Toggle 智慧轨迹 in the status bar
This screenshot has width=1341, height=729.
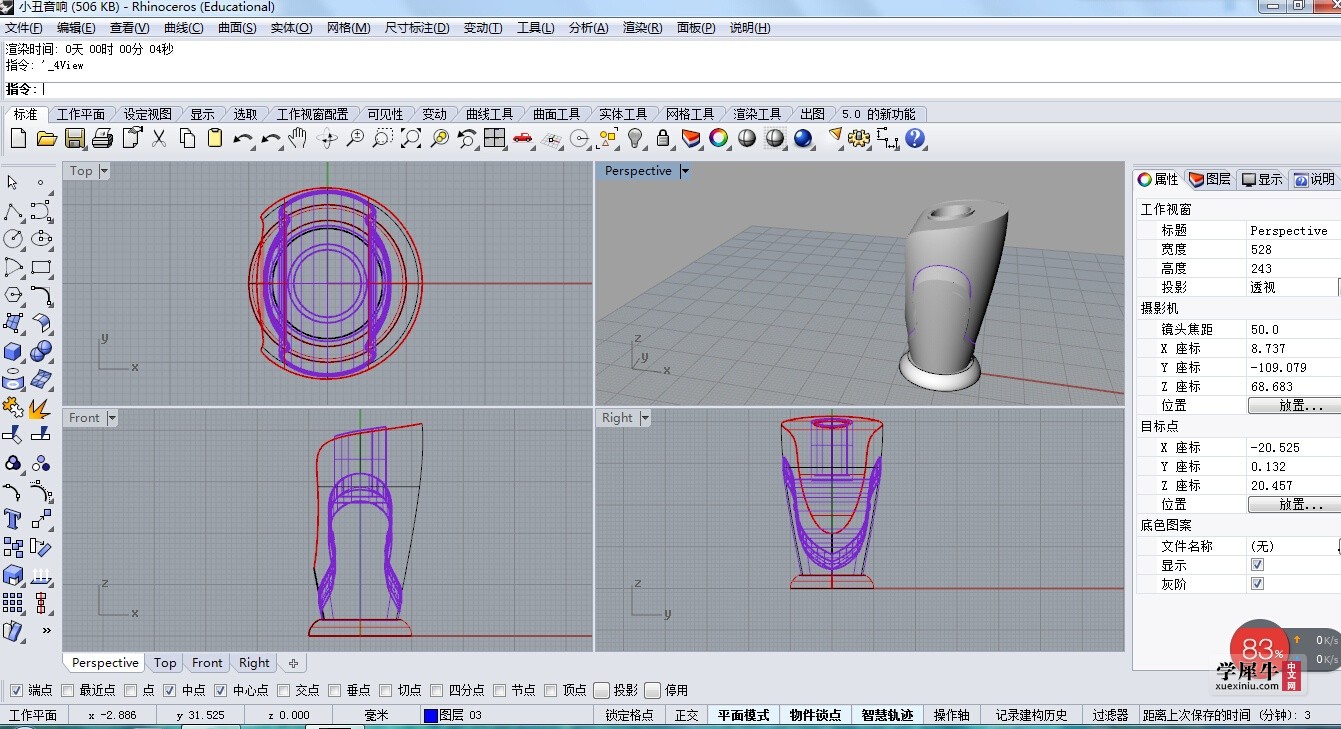[x=887, y=715]
